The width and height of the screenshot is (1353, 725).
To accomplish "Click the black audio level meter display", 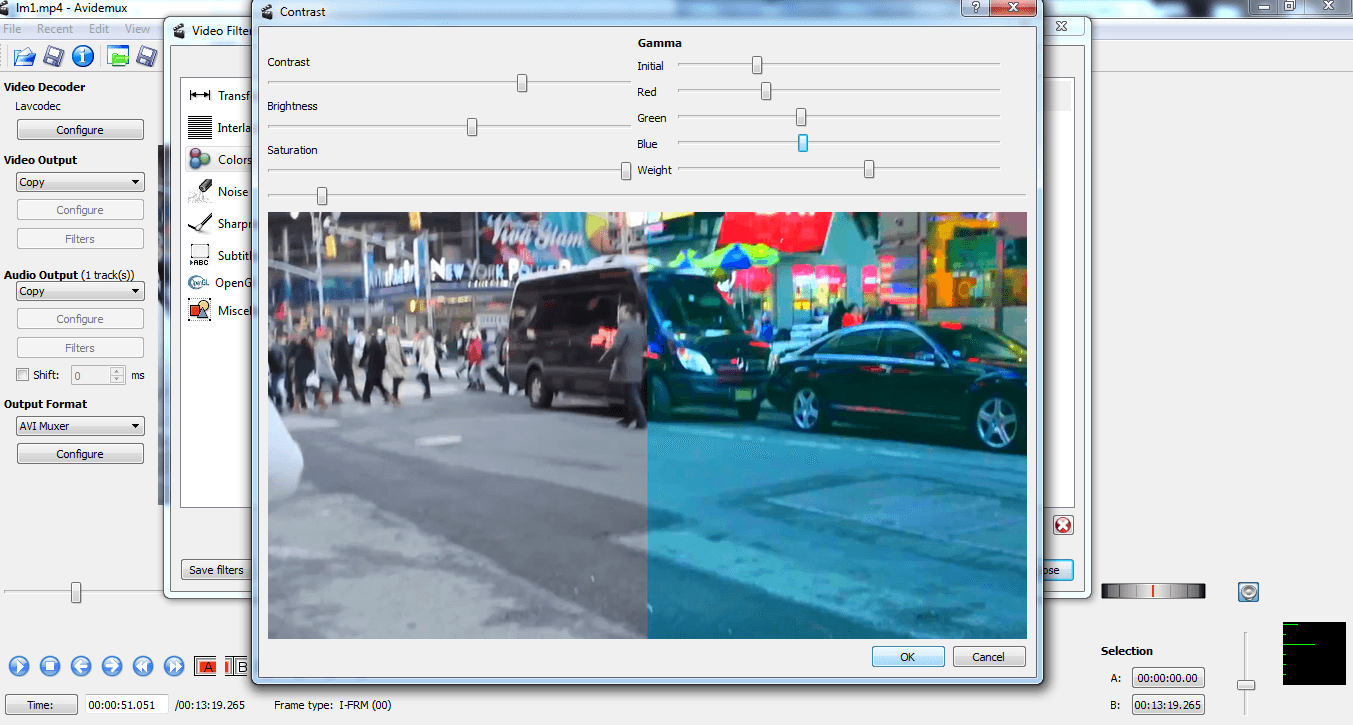I will click(1314, 654).
